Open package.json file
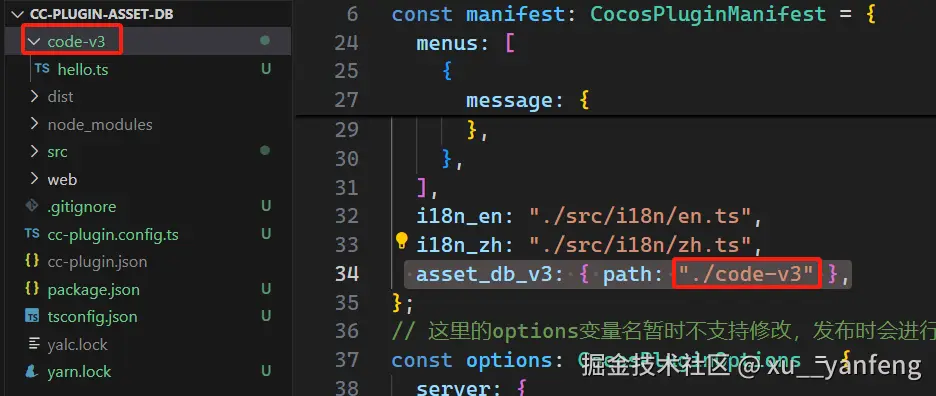936x396 pixels. point(94,290)
